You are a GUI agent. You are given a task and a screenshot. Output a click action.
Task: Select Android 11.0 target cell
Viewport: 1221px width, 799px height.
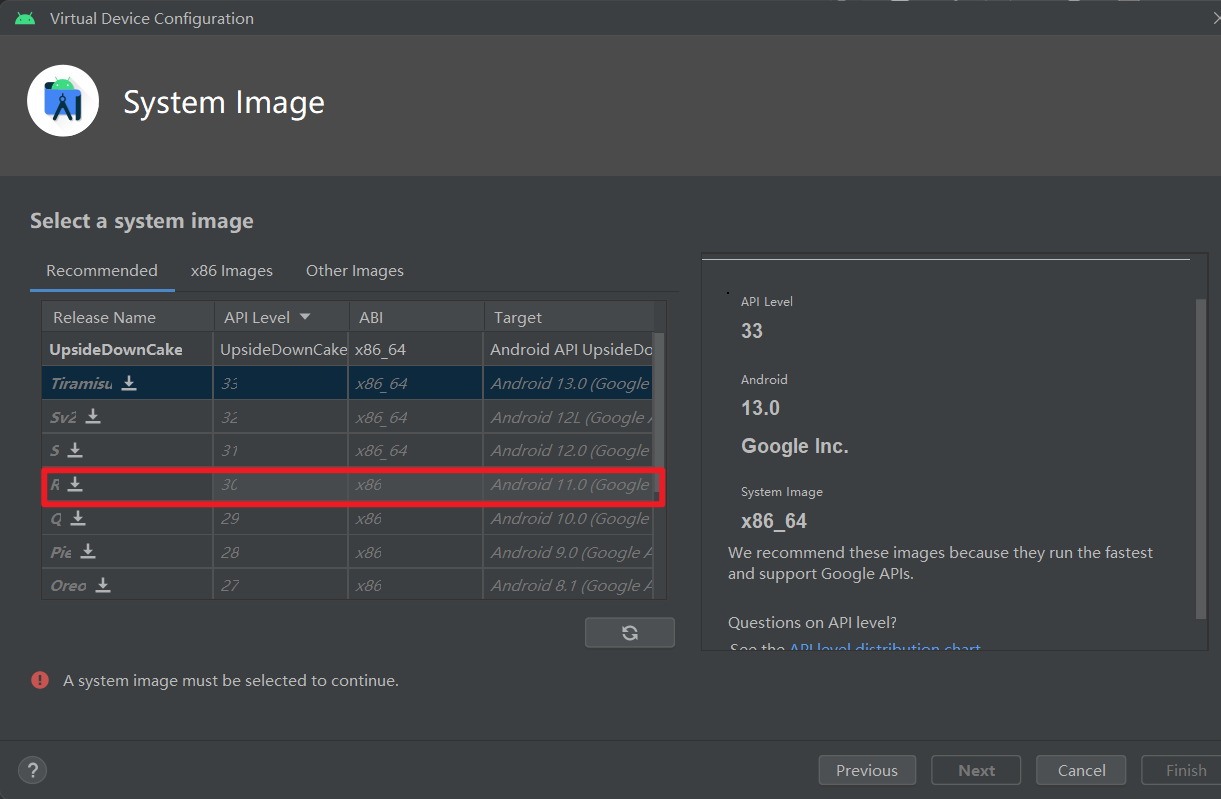tap(568, 485)
